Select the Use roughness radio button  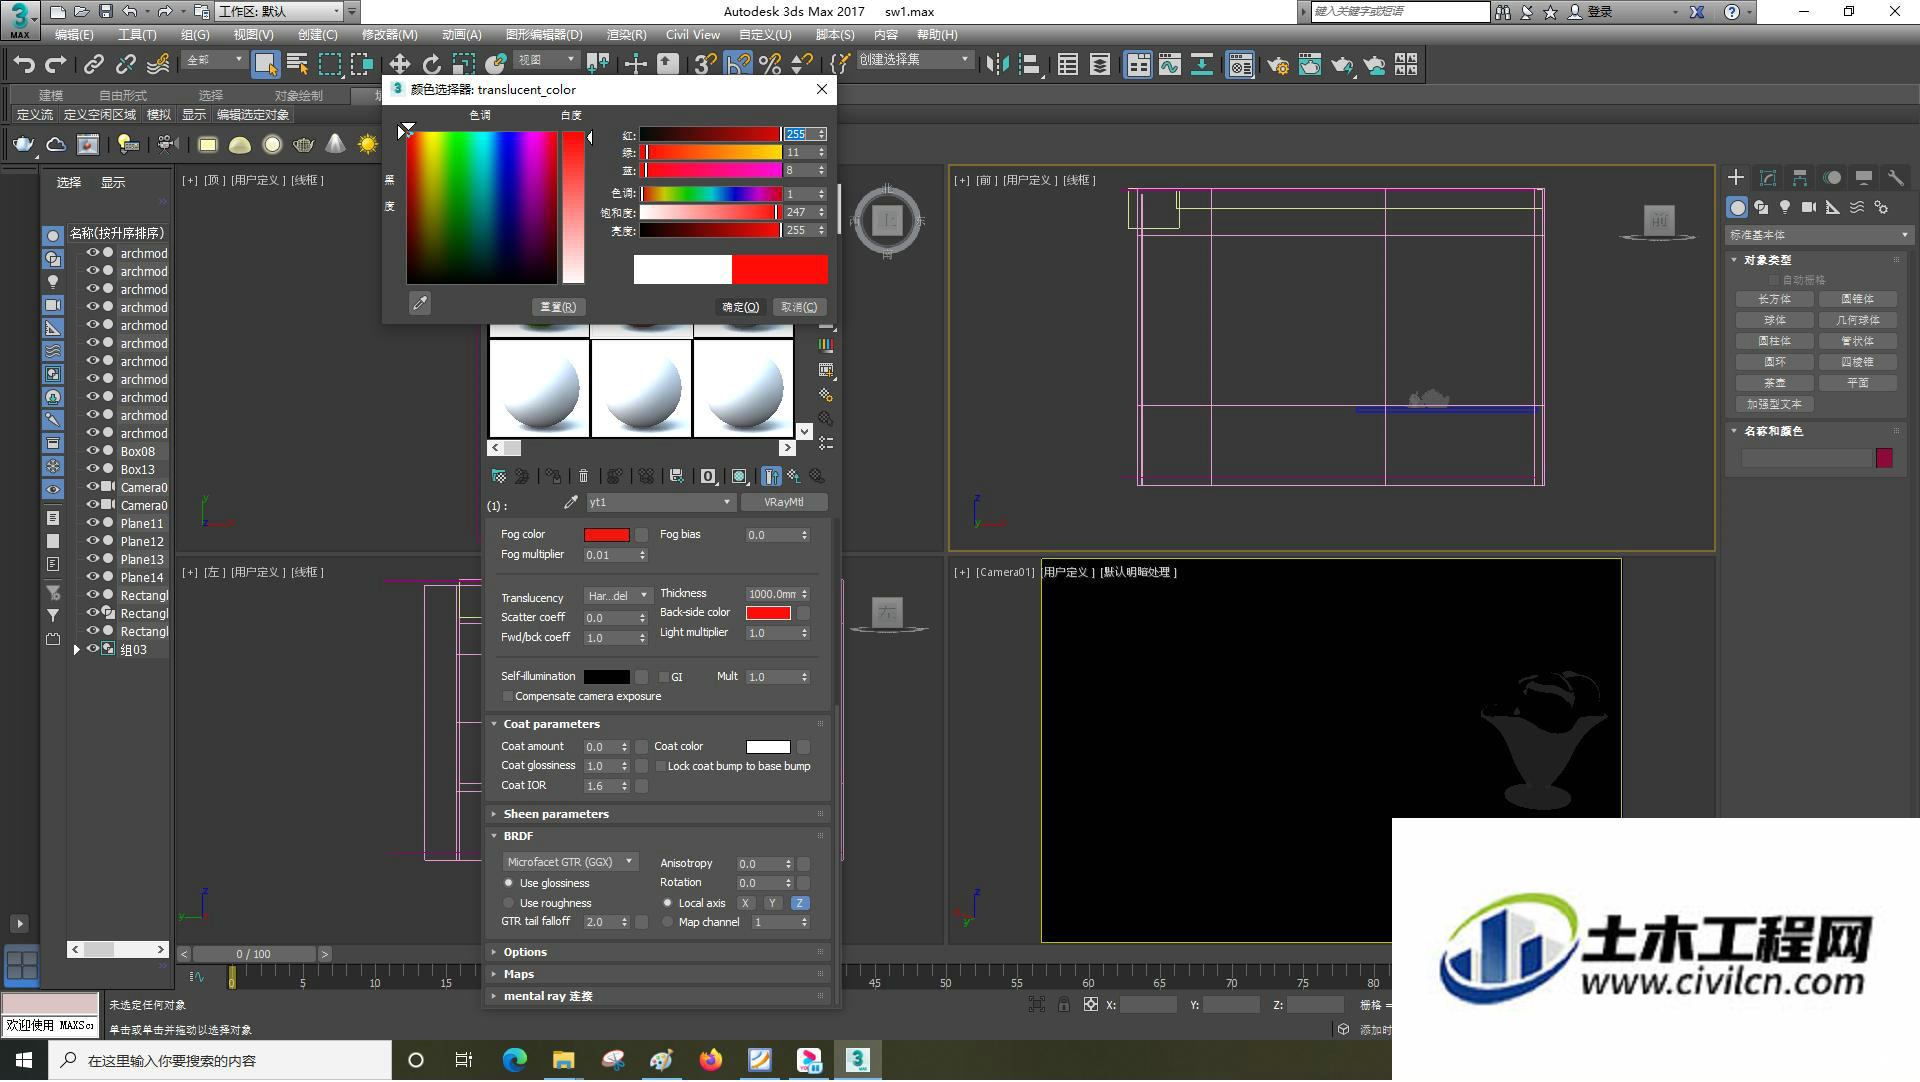click(509, 904)
